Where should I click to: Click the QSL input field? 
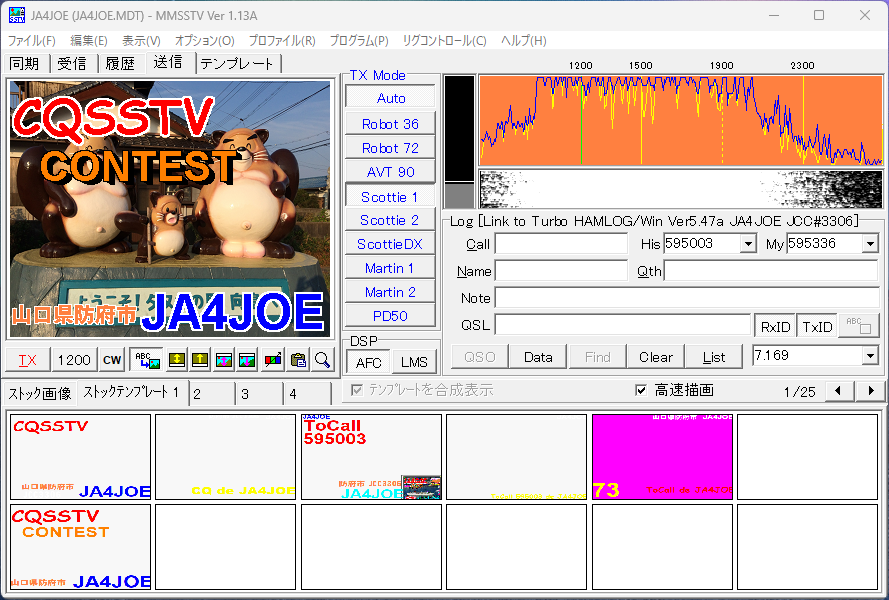(623, 325)
